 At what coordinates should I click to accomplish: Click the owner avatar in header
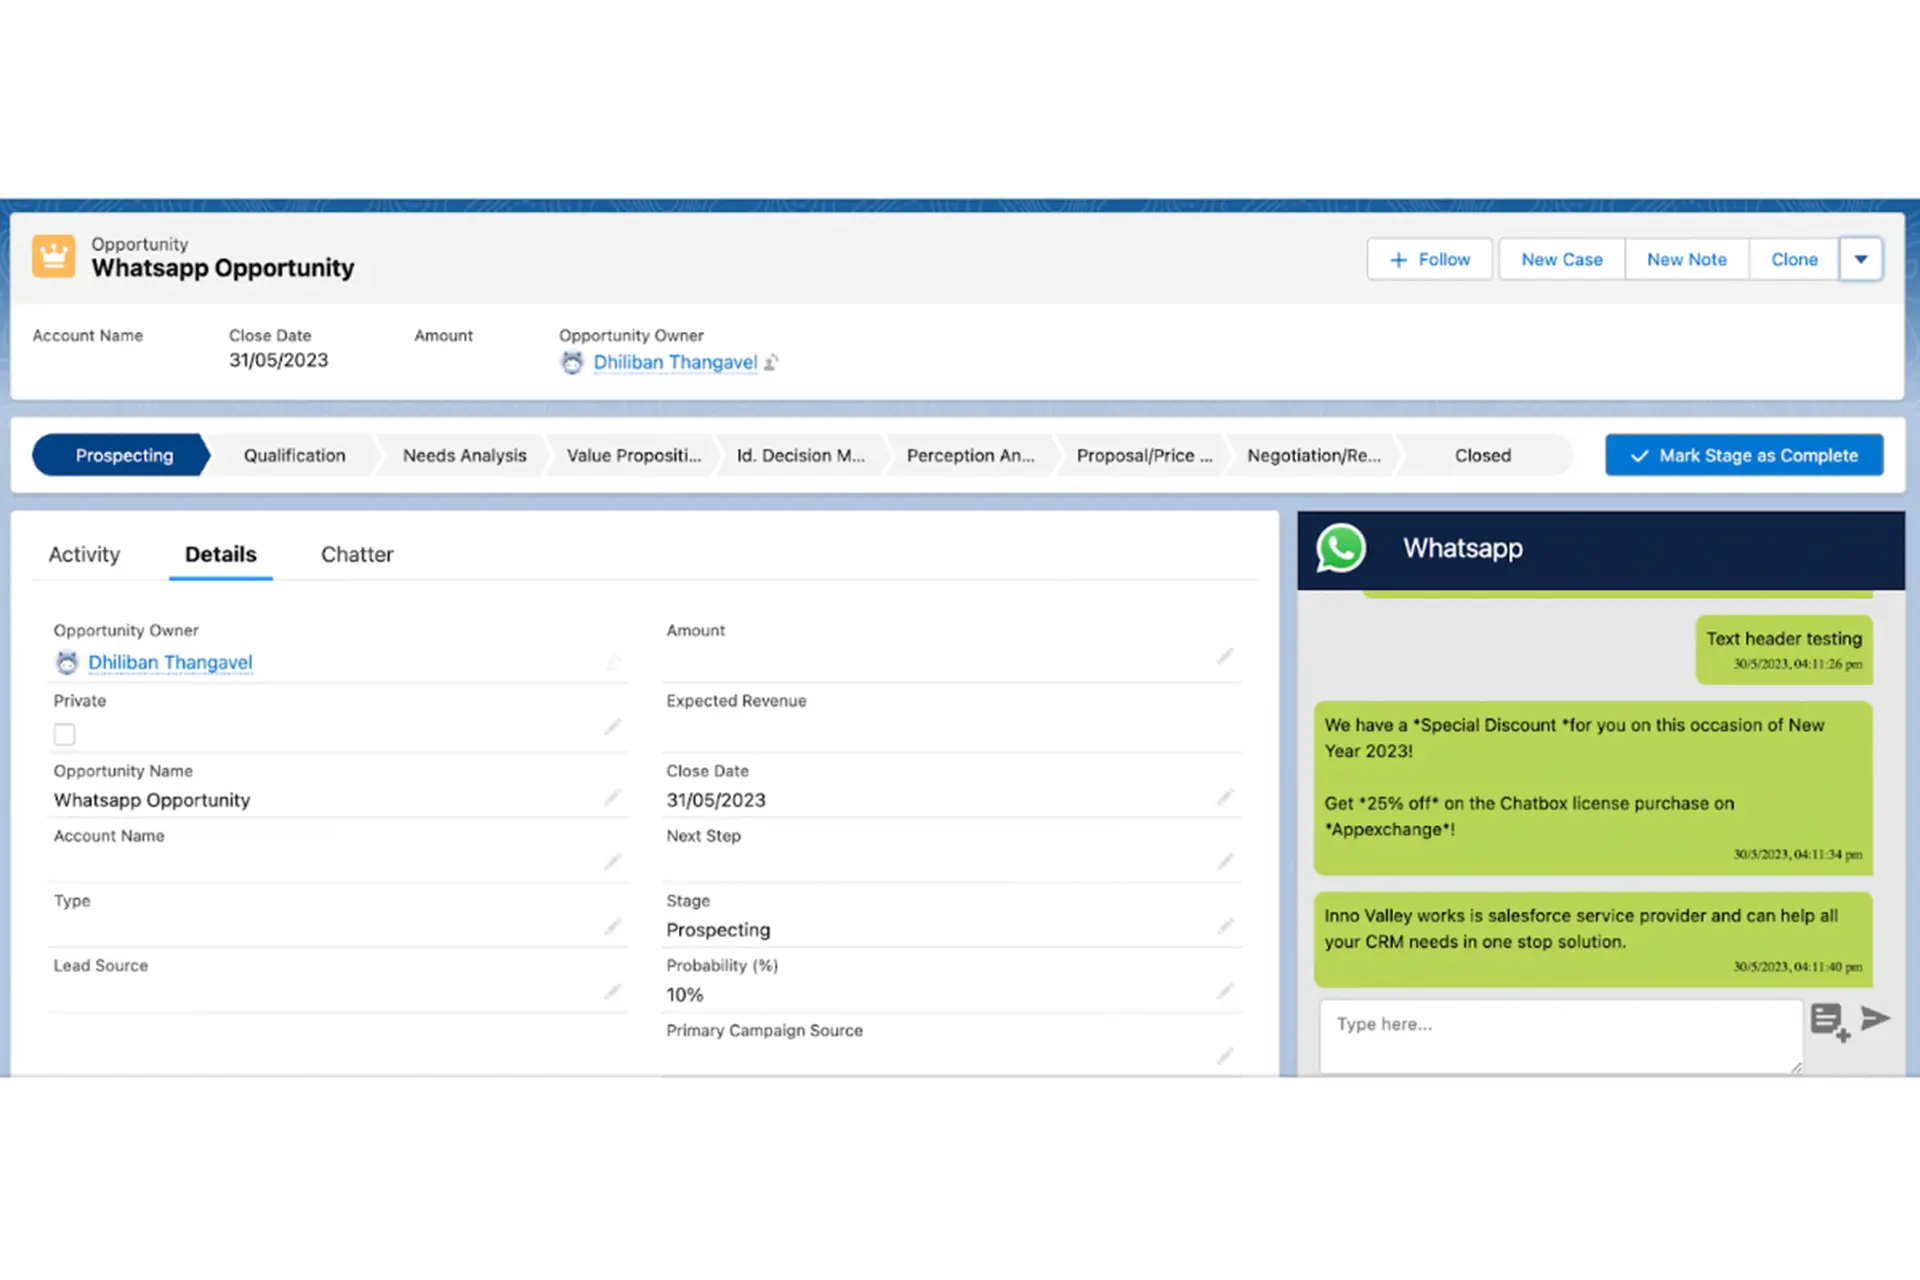click(572, 363)
